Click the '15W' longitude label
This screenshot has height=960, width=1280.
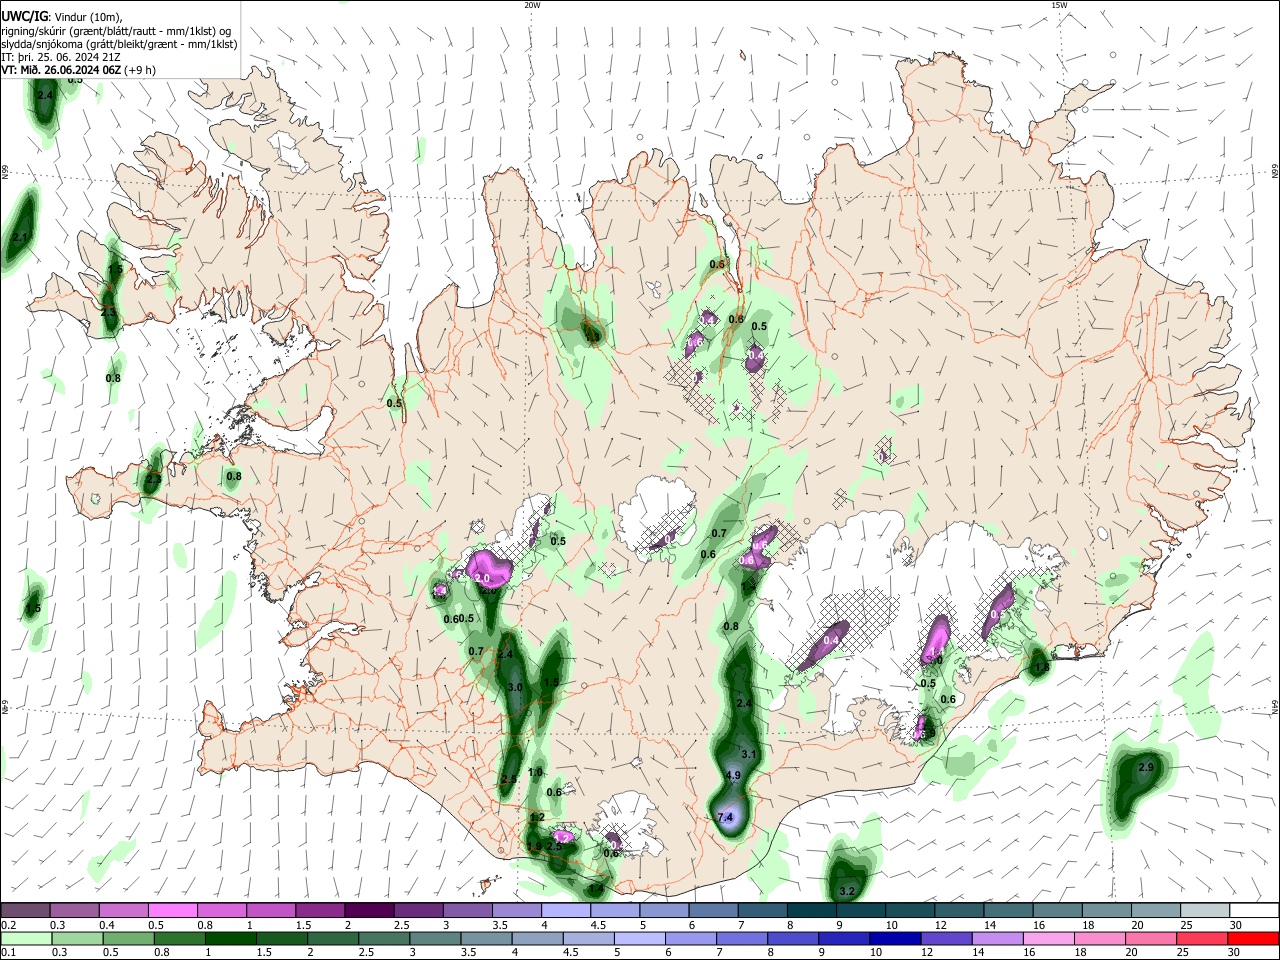1059,5
